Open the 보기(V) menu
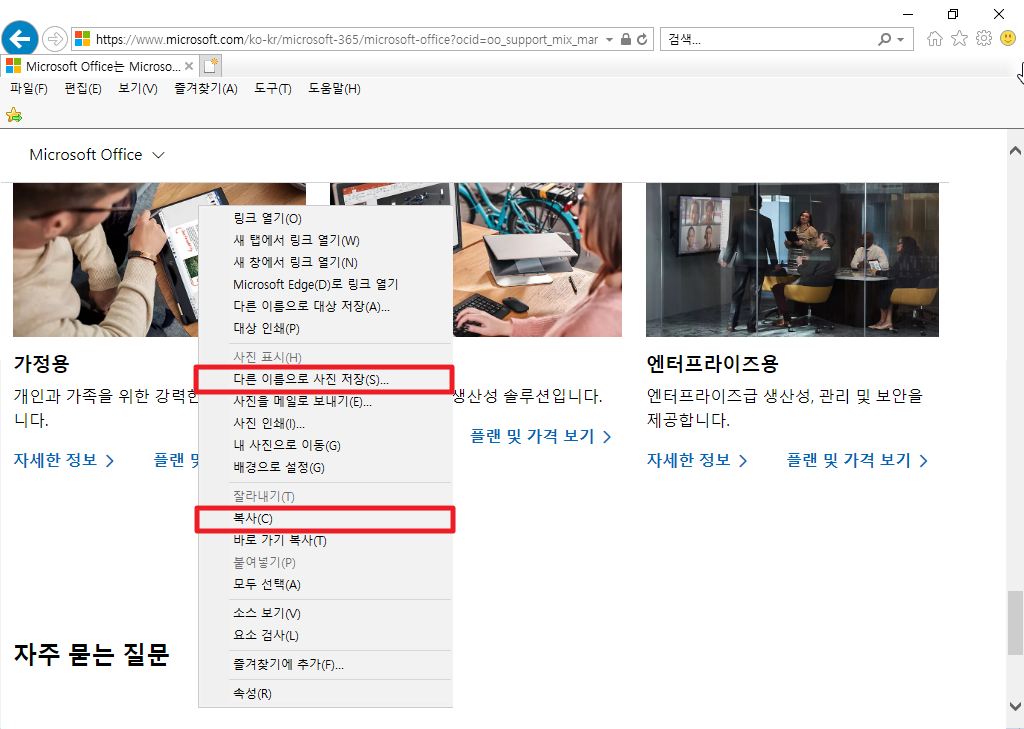This screenshot has height=729, width=1024. point(138,88)
